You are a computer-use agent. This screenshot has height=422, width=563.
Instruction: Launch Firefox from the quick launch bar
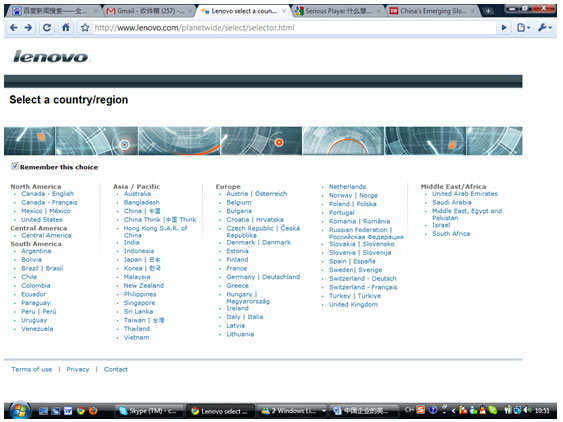point(93,411)
